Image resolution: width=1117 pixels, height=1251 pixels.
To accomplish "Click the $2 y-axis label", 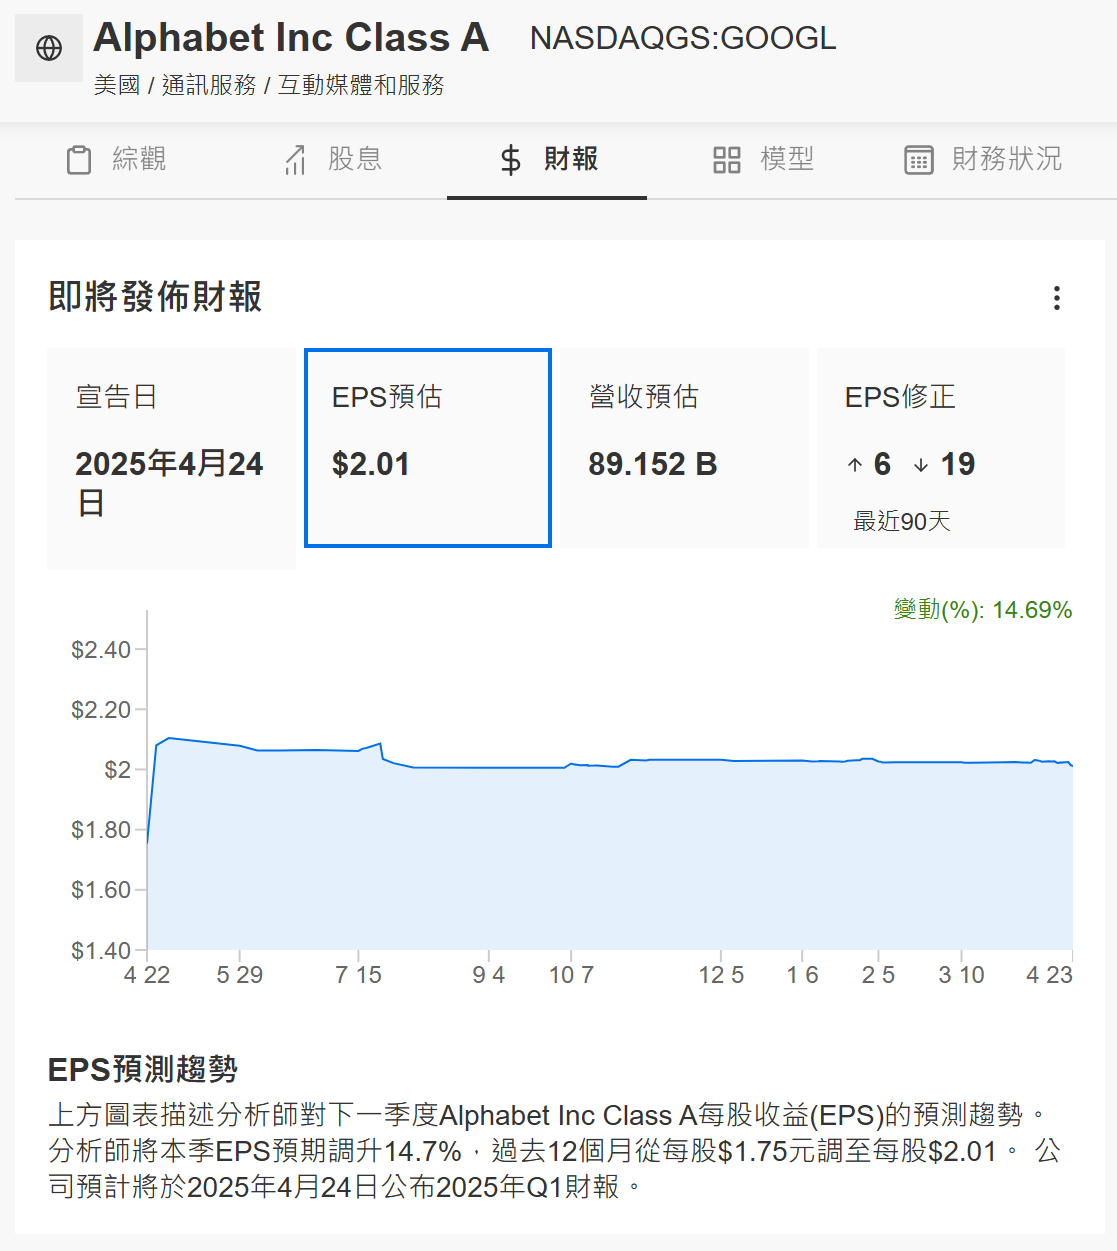I will point(118,770).
